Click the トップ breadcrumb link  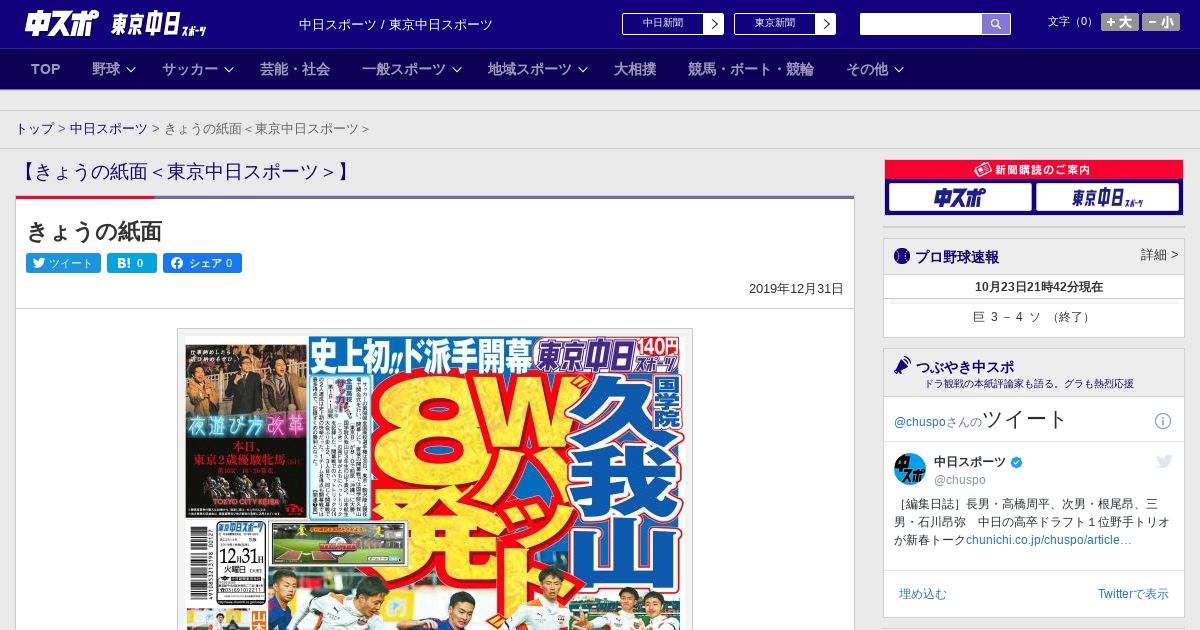[x=34, y=129]
